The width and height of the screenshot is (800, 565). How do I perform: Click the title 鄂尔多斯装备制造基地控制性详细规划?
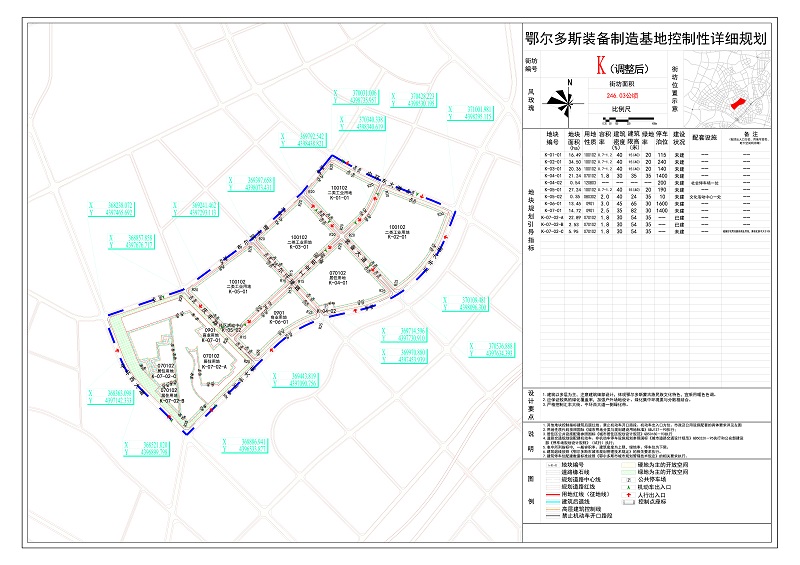click(646, 38)
